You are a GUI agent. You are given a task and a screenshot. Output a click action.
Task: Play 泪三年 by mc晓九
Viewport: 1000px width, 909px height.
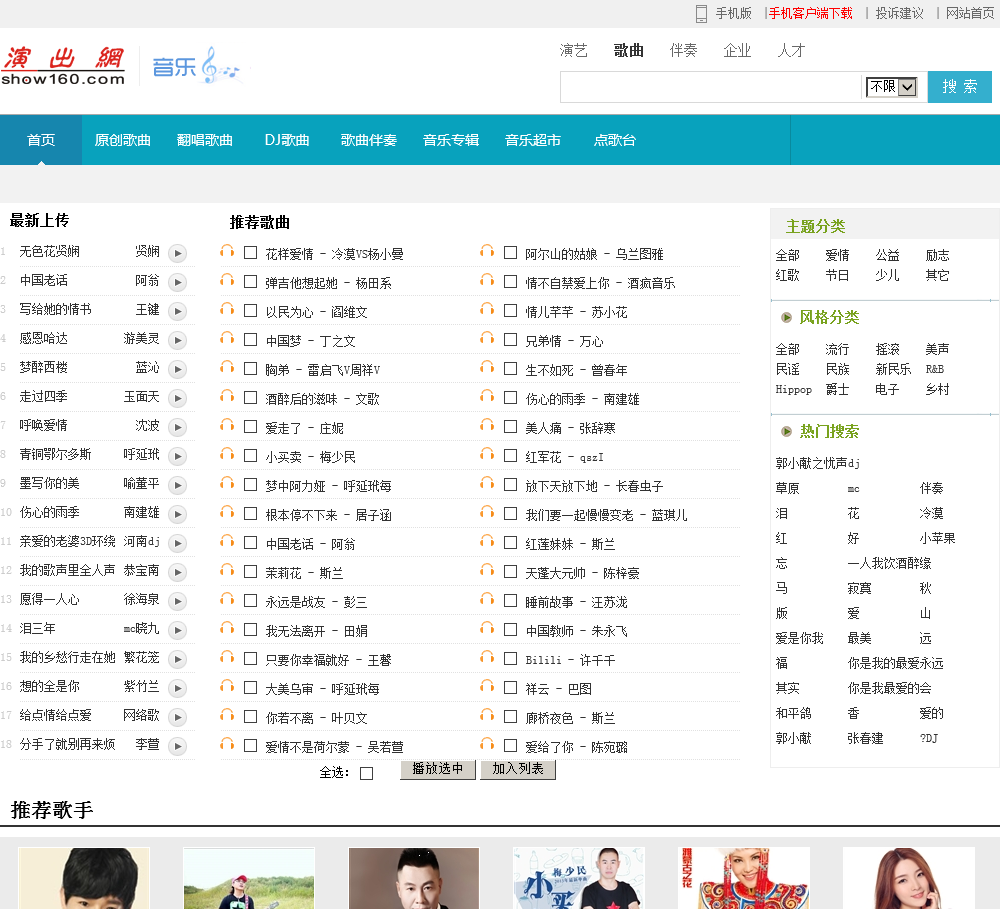(x=177, y=630)
